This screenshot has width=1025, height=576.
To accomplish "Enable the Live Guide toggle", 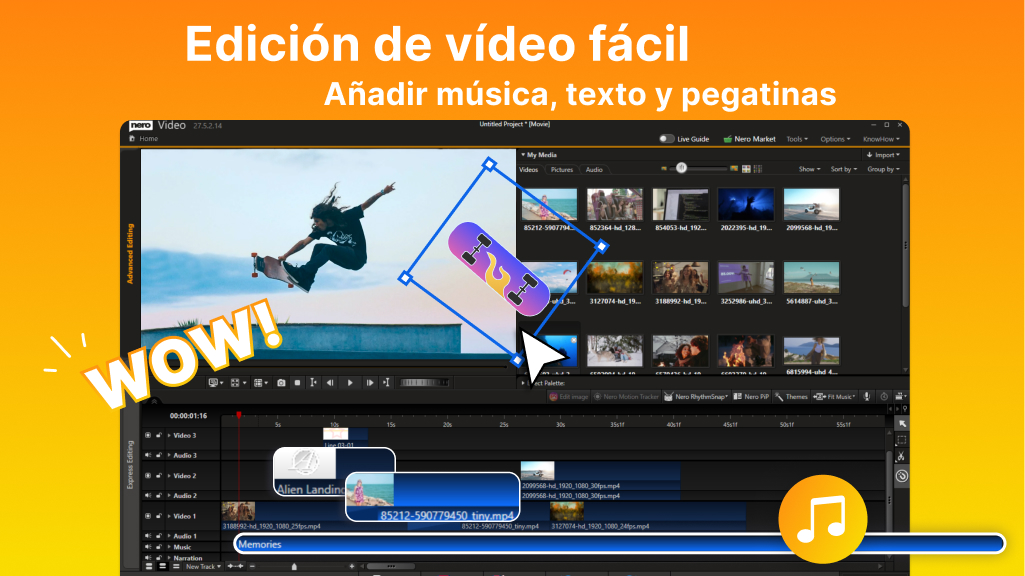I will [667, 138].
